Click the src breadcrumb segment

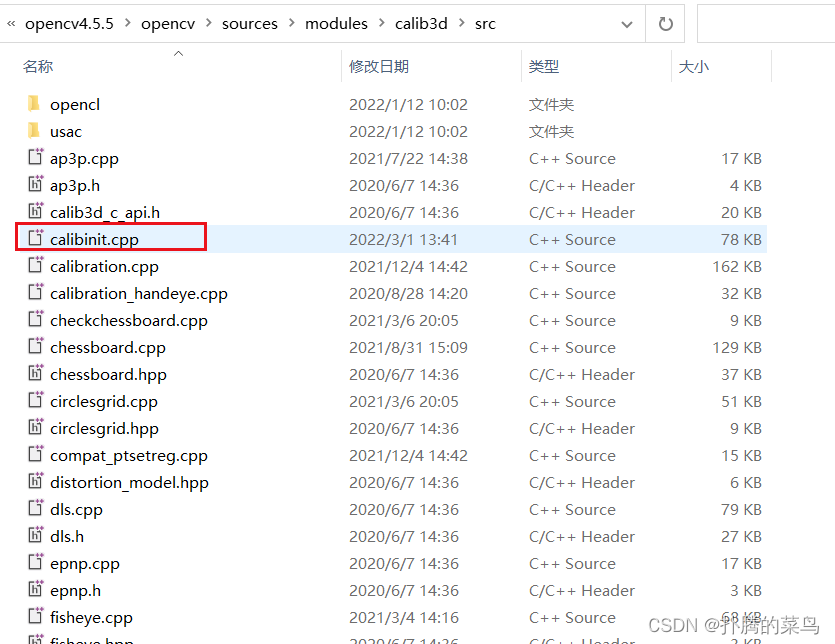tap(485, 24)
